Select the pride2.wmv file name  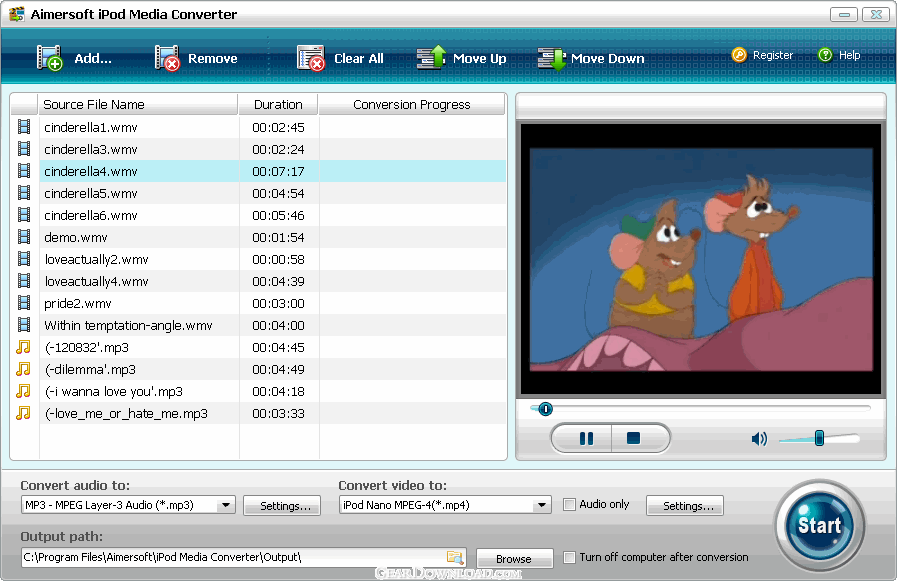click(x=78, y=304)
